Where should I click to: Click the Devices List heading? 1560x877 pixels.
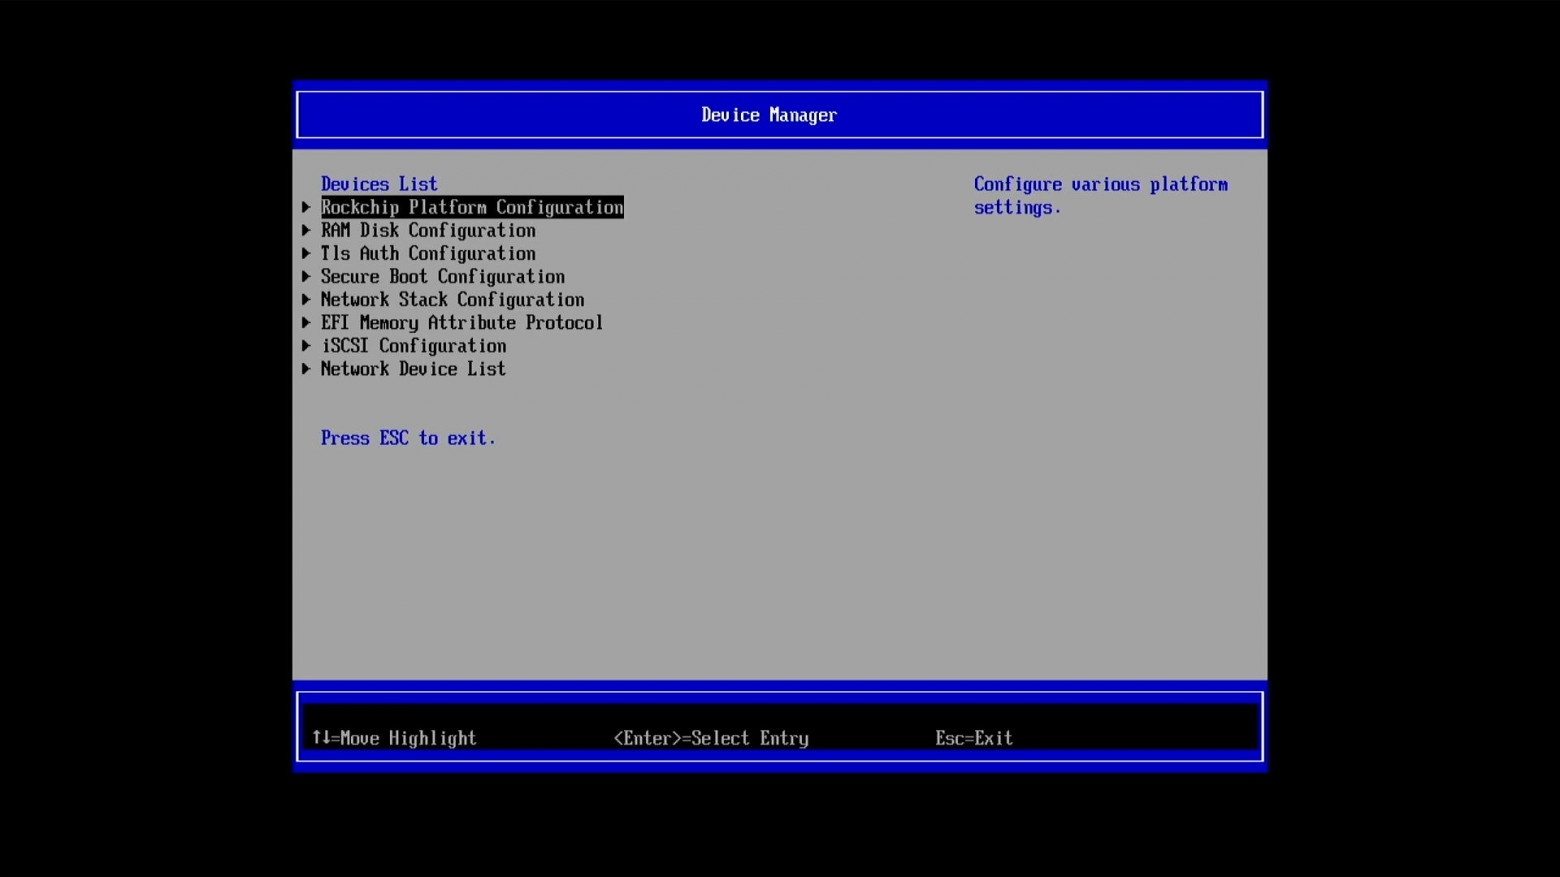click(379, 184)
